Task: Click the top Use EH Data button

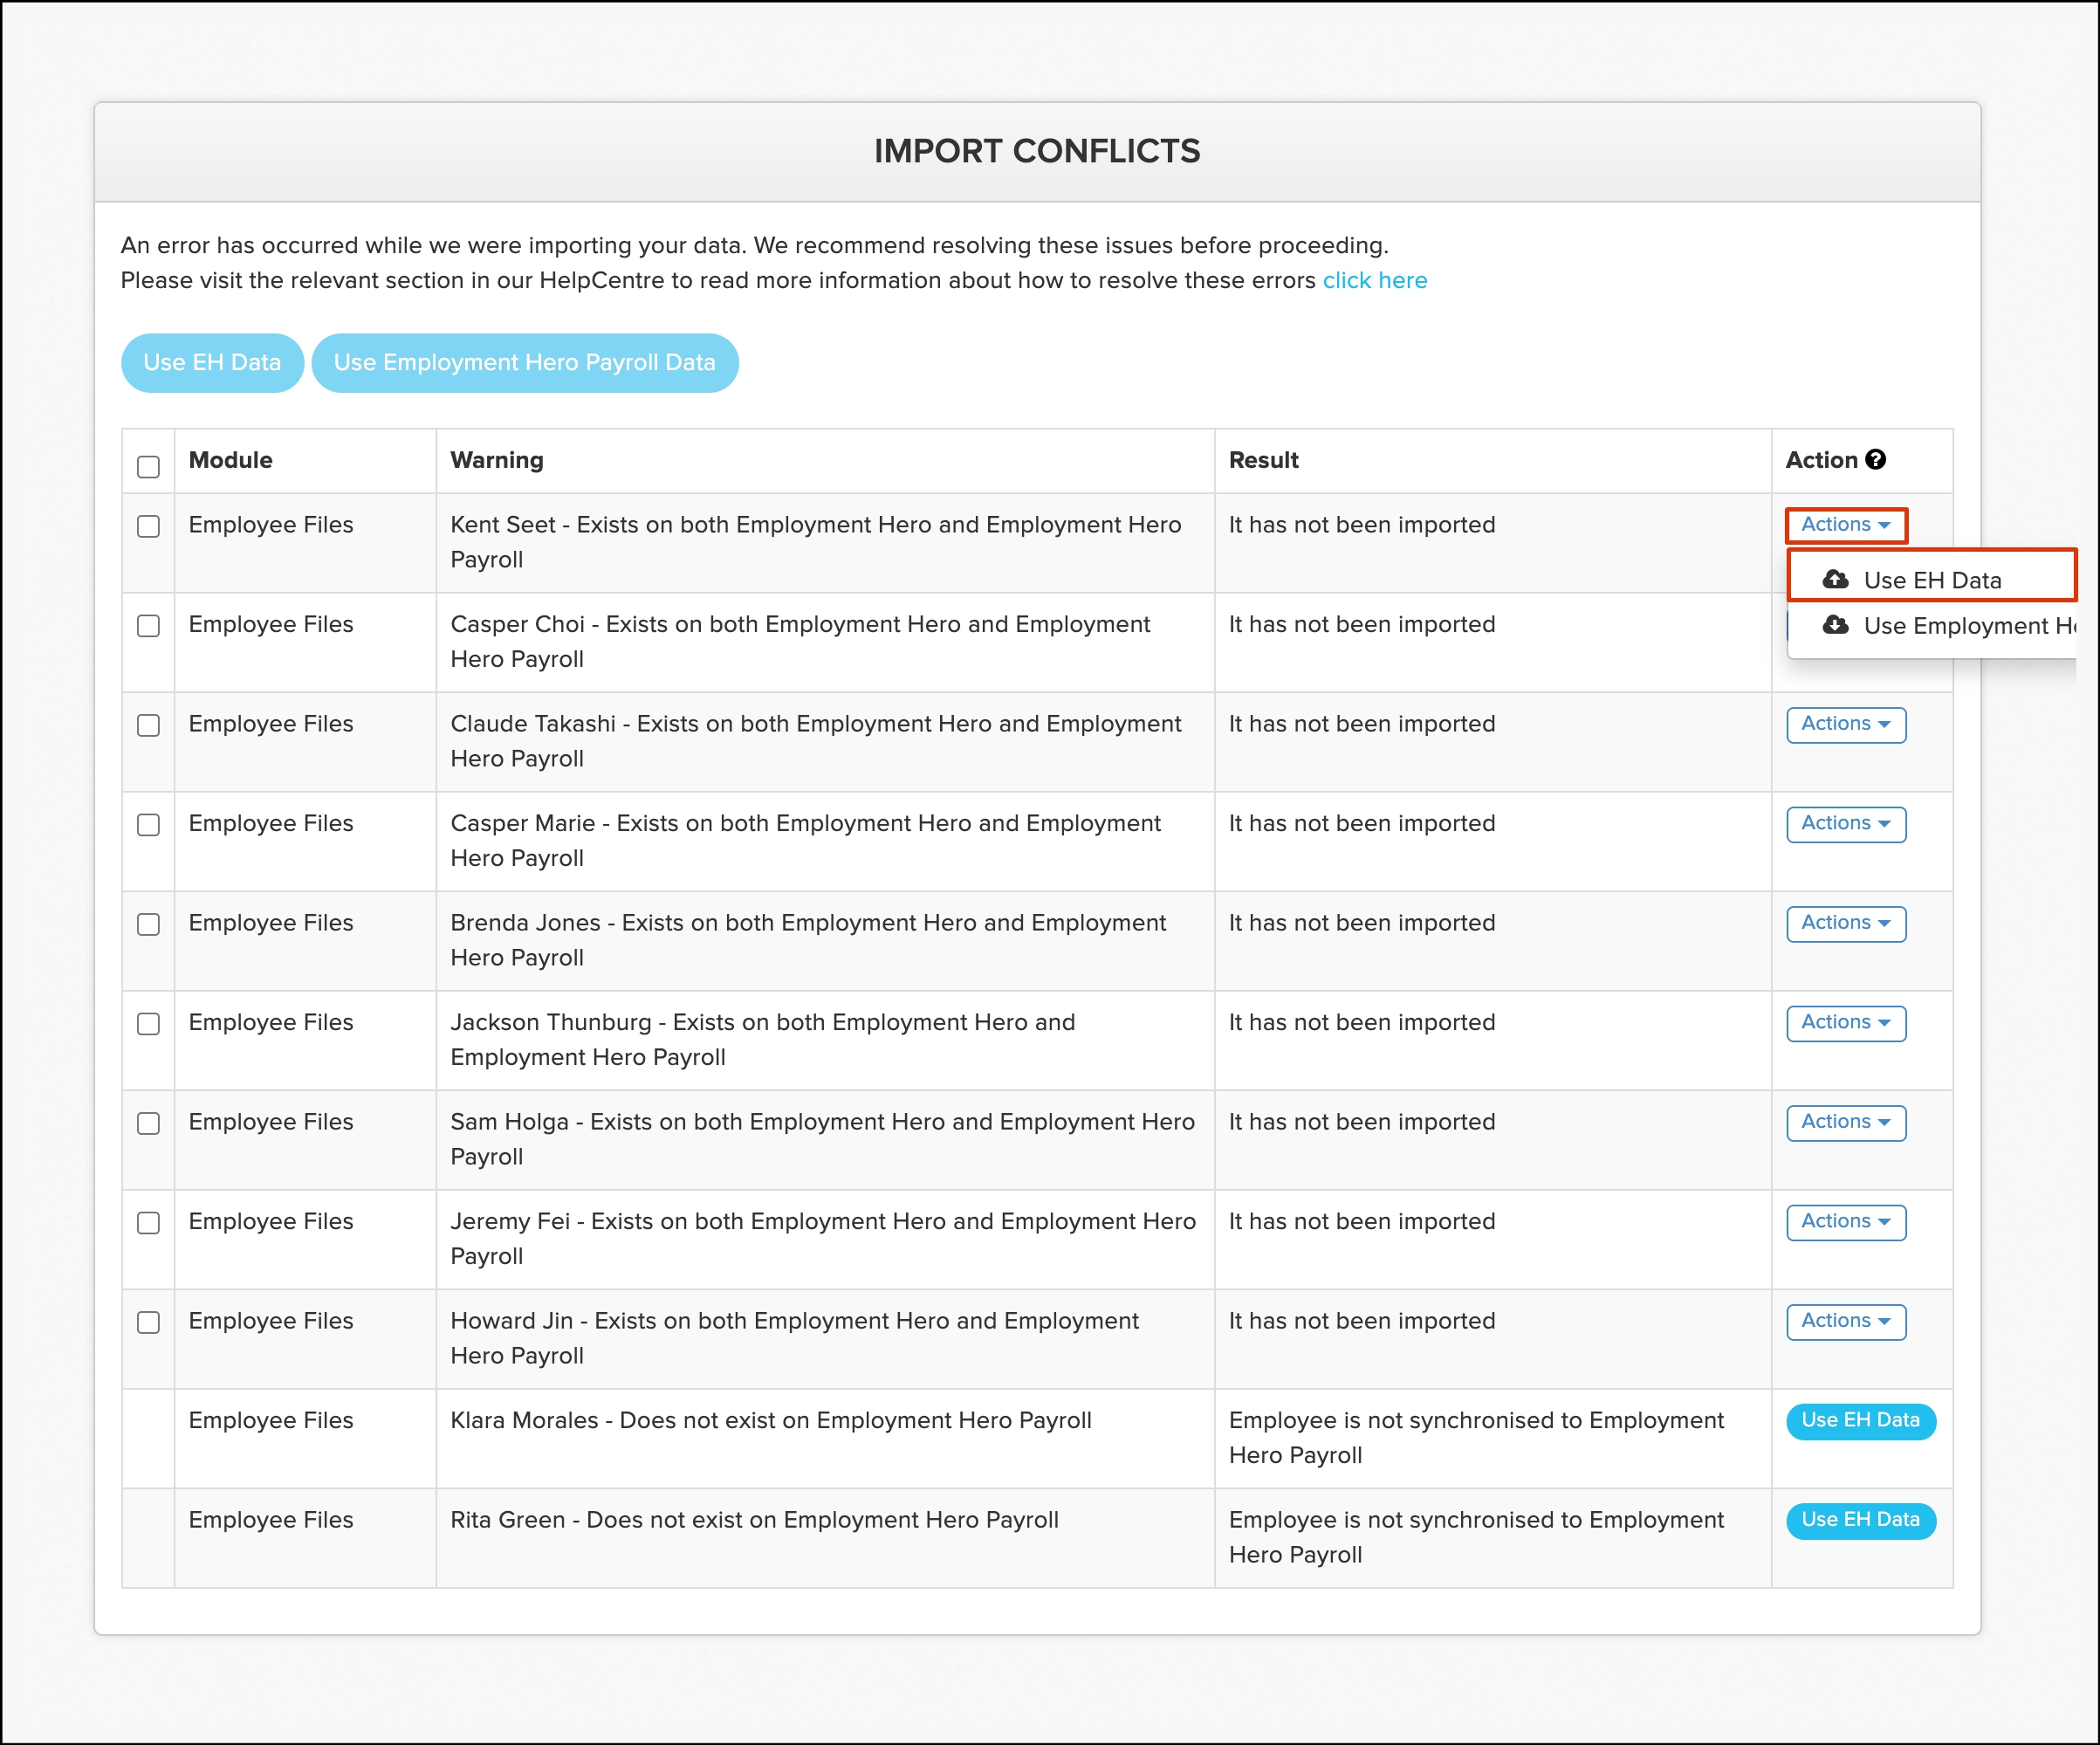Action: (212, 362)
